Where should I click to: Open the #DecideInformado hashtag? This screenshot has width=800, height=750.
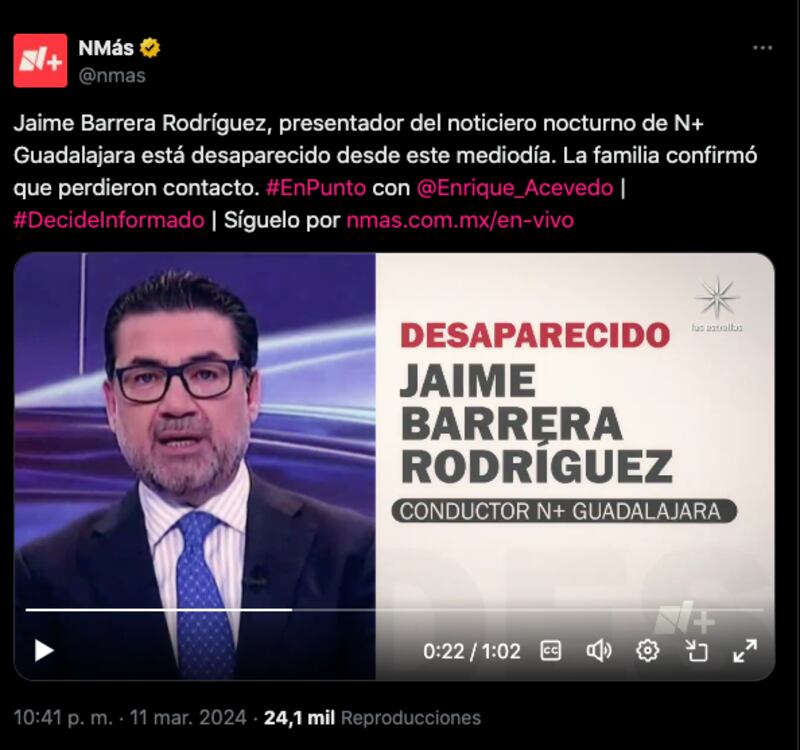click(109, 220)
